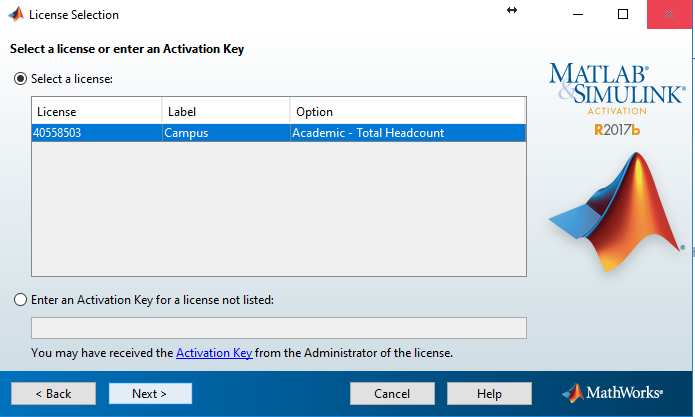695x417 pixels.
Task: Click the License column header
Action: [97, 112]
